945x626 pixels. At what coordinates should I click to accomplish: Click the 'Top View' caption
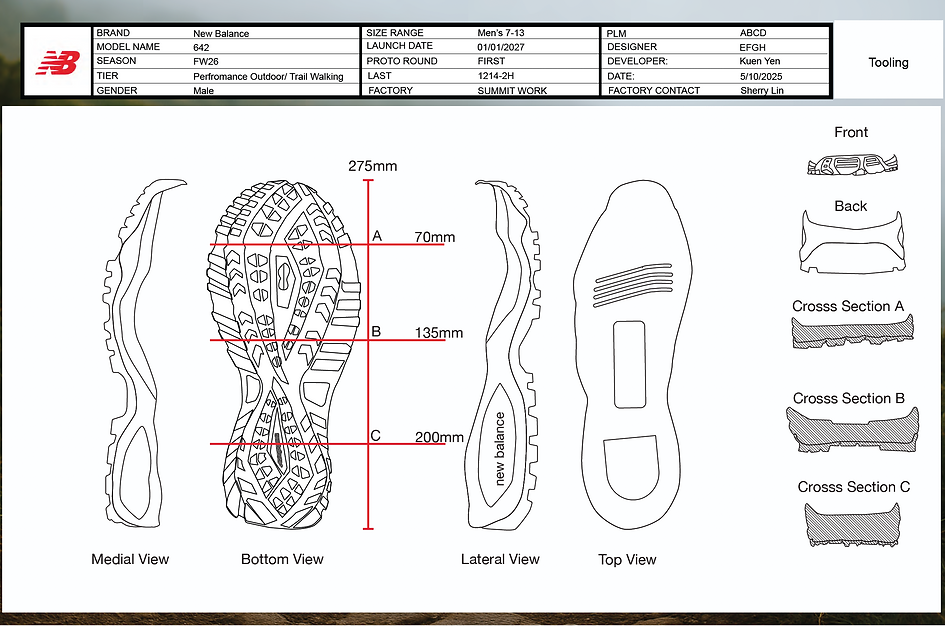click(x=627, y=560)
